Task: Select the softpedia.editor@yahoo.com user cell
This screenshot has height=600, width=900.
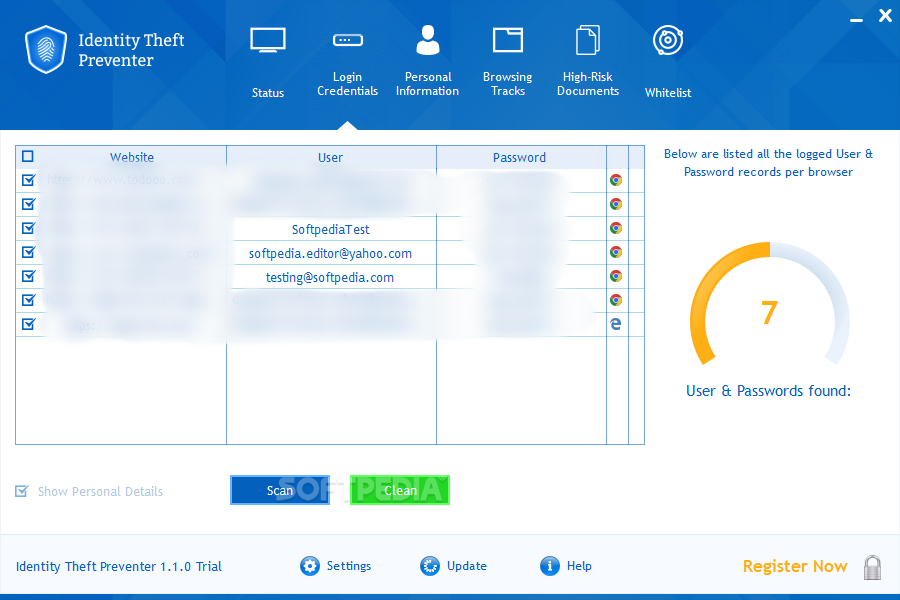Action: [331, 254]
